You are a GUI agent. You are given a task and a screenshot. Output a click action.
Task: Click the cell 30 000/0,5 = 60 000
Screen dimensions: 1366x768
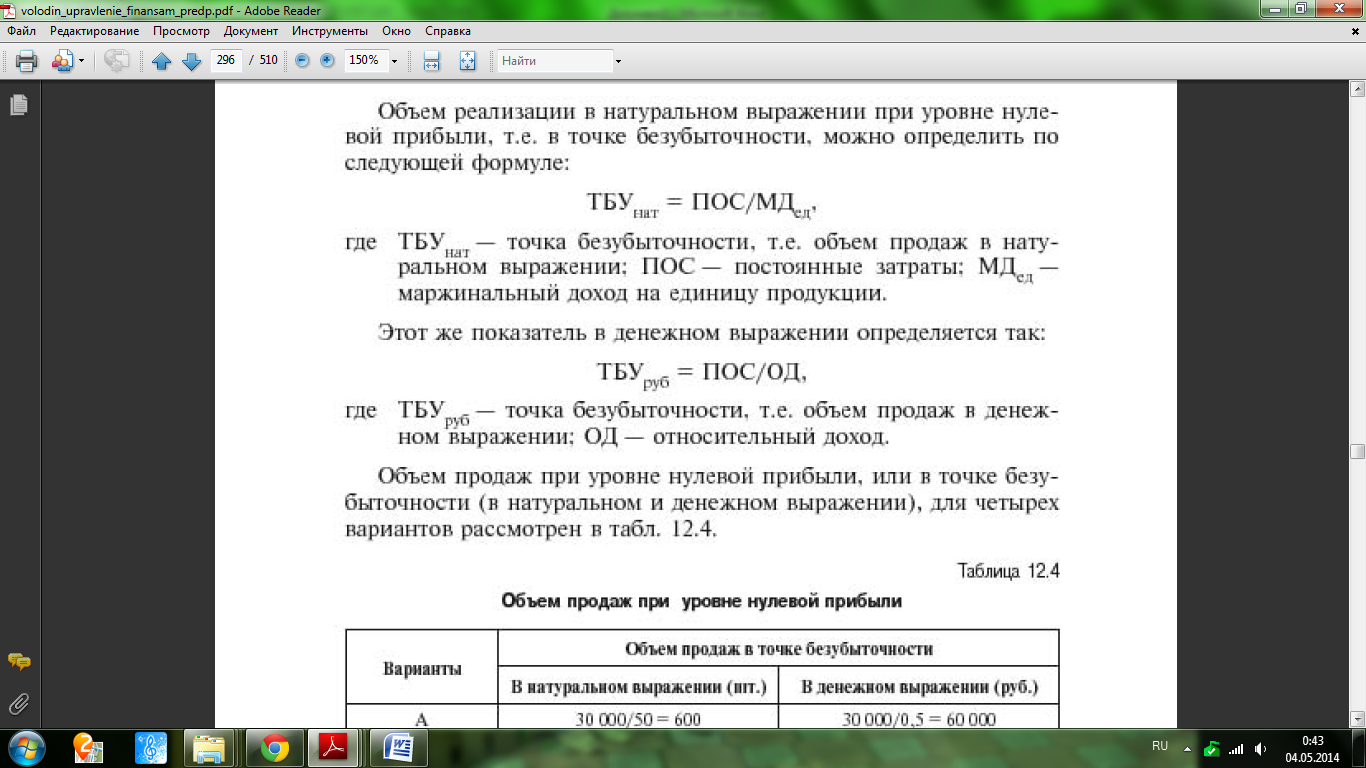click(x=919, y=718)
